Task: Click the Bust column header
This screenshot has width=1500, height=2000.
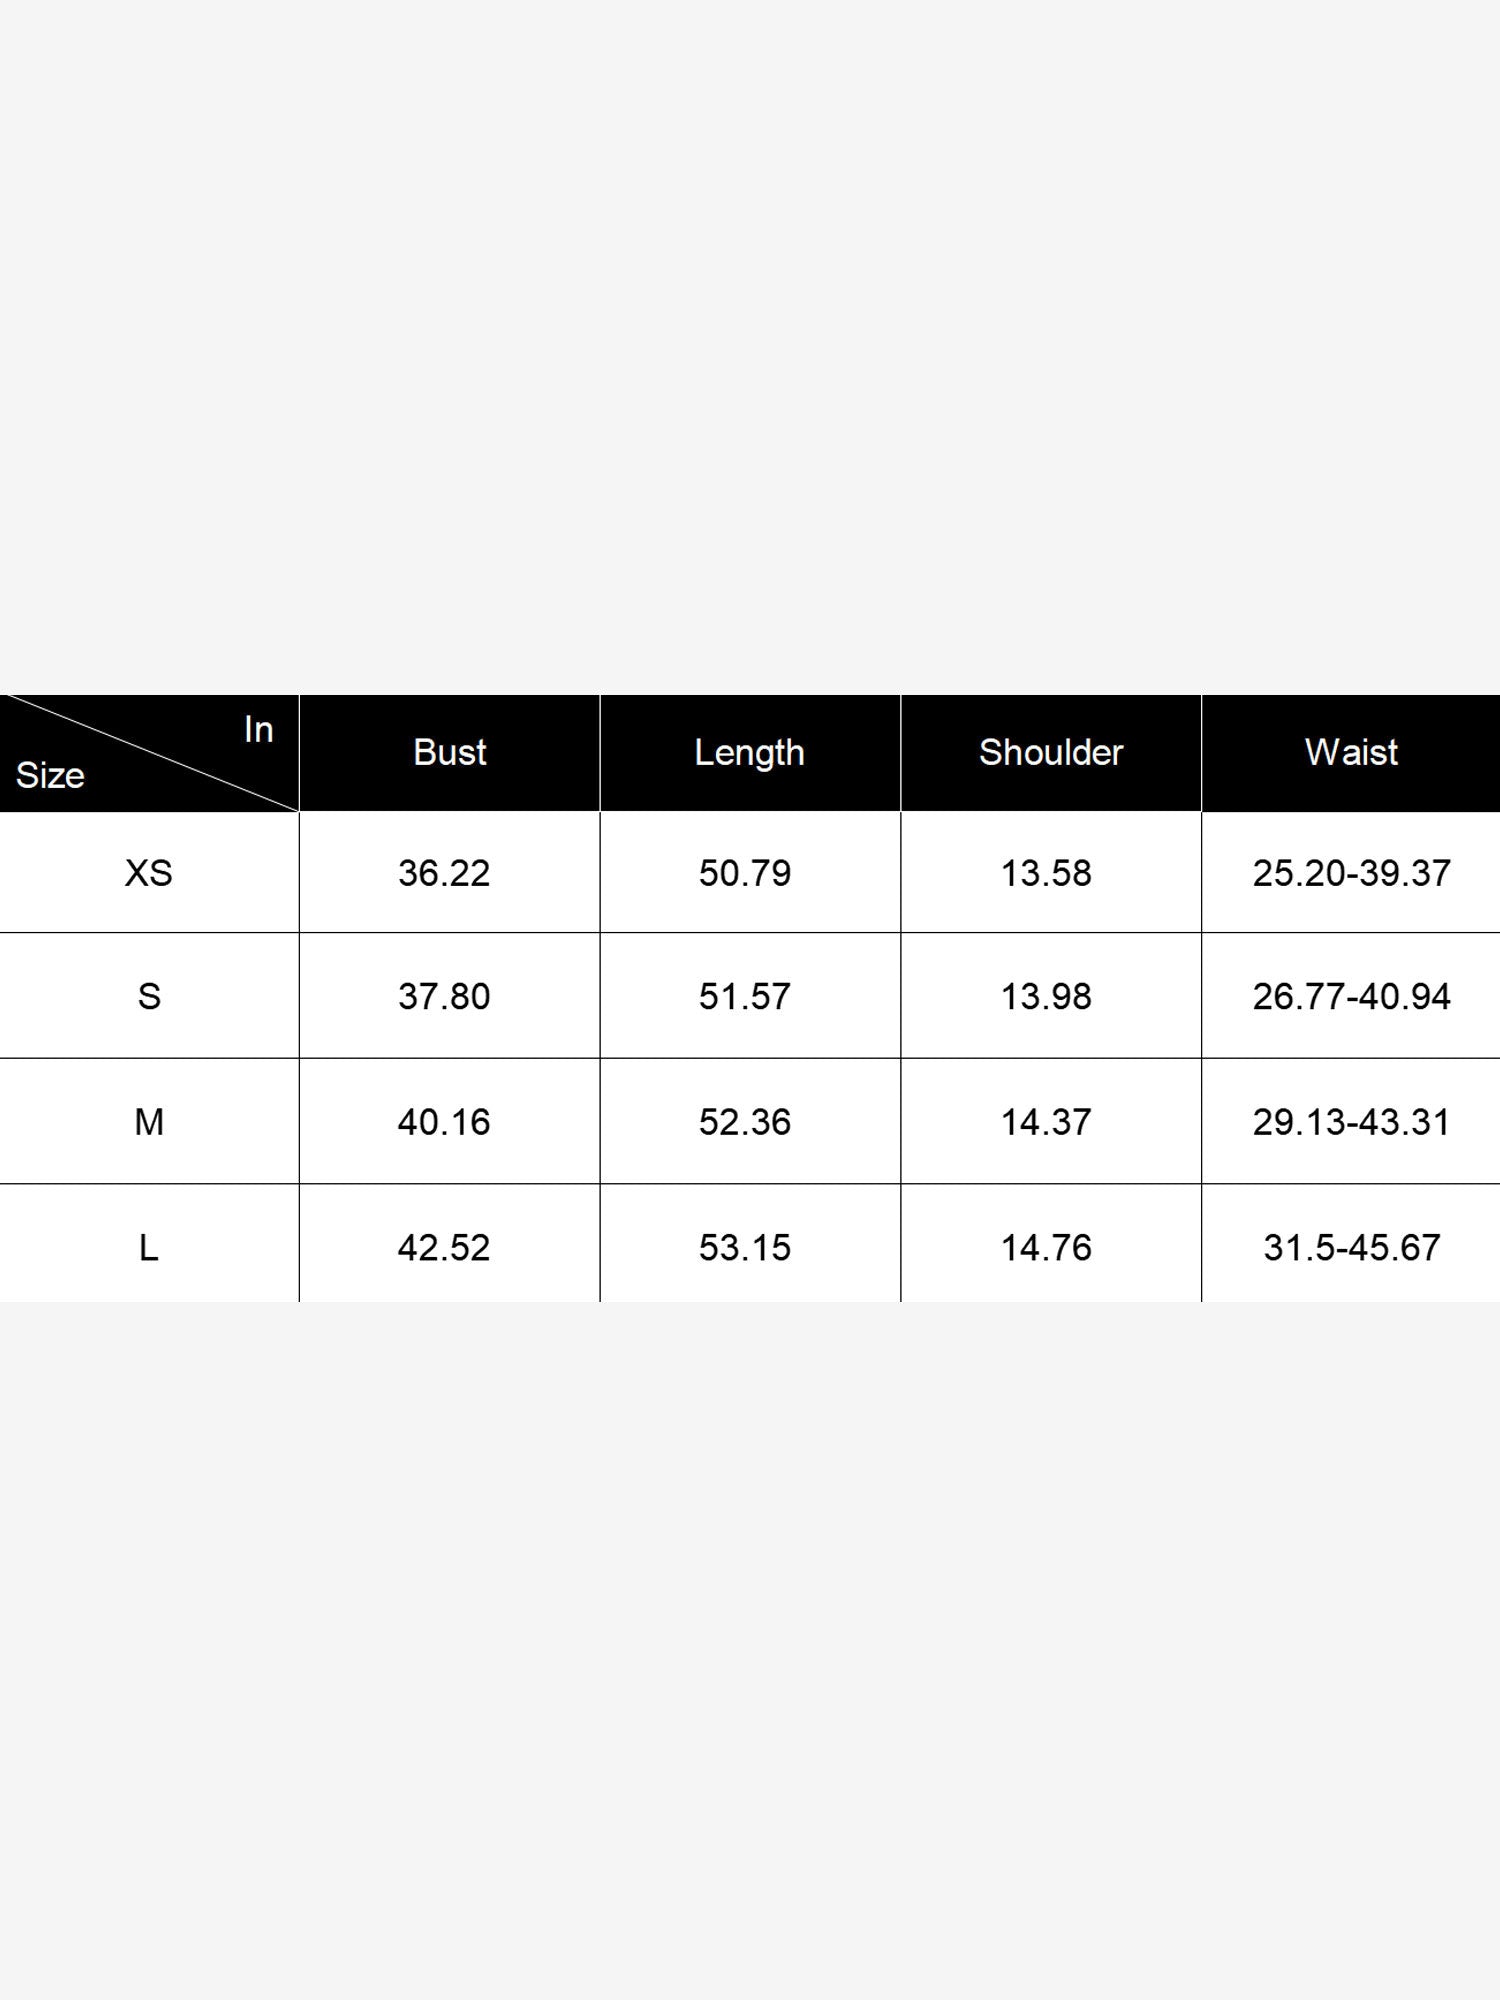Action: pos(450,752)
